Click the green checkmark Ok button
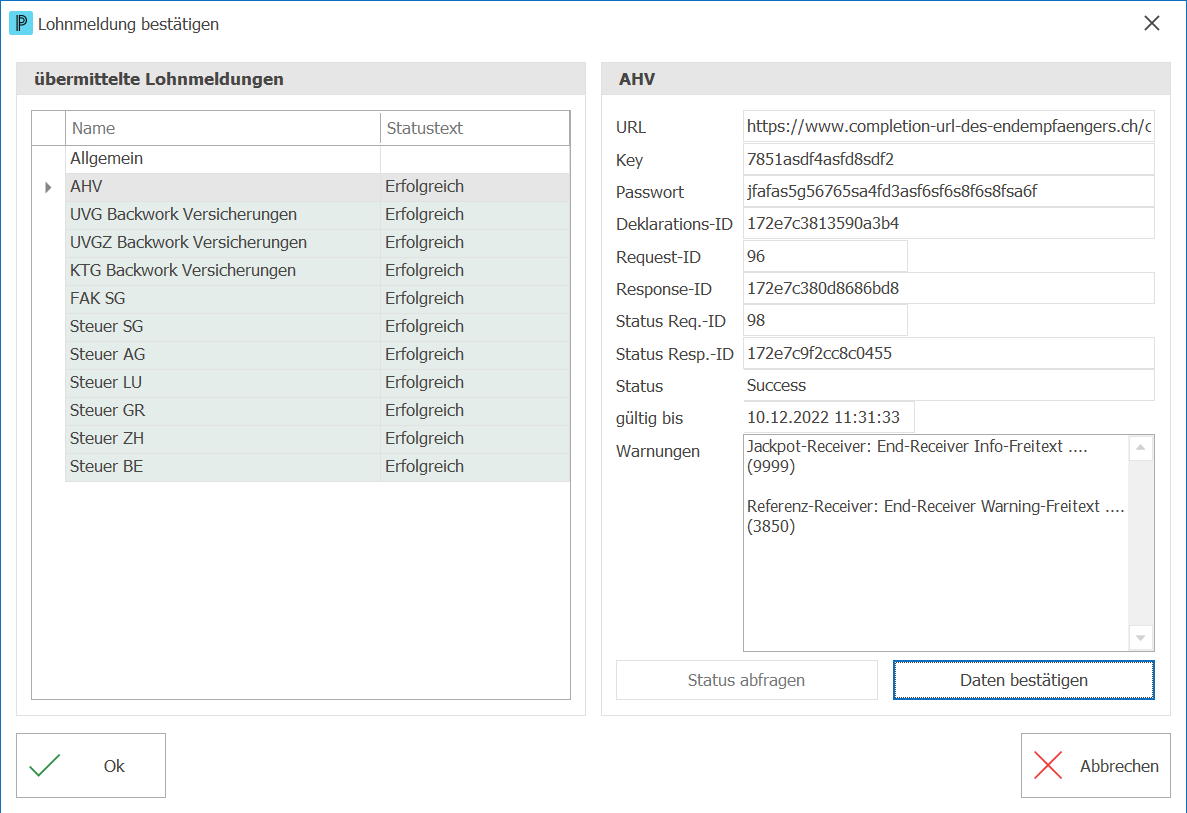 [x=91, y=765]
